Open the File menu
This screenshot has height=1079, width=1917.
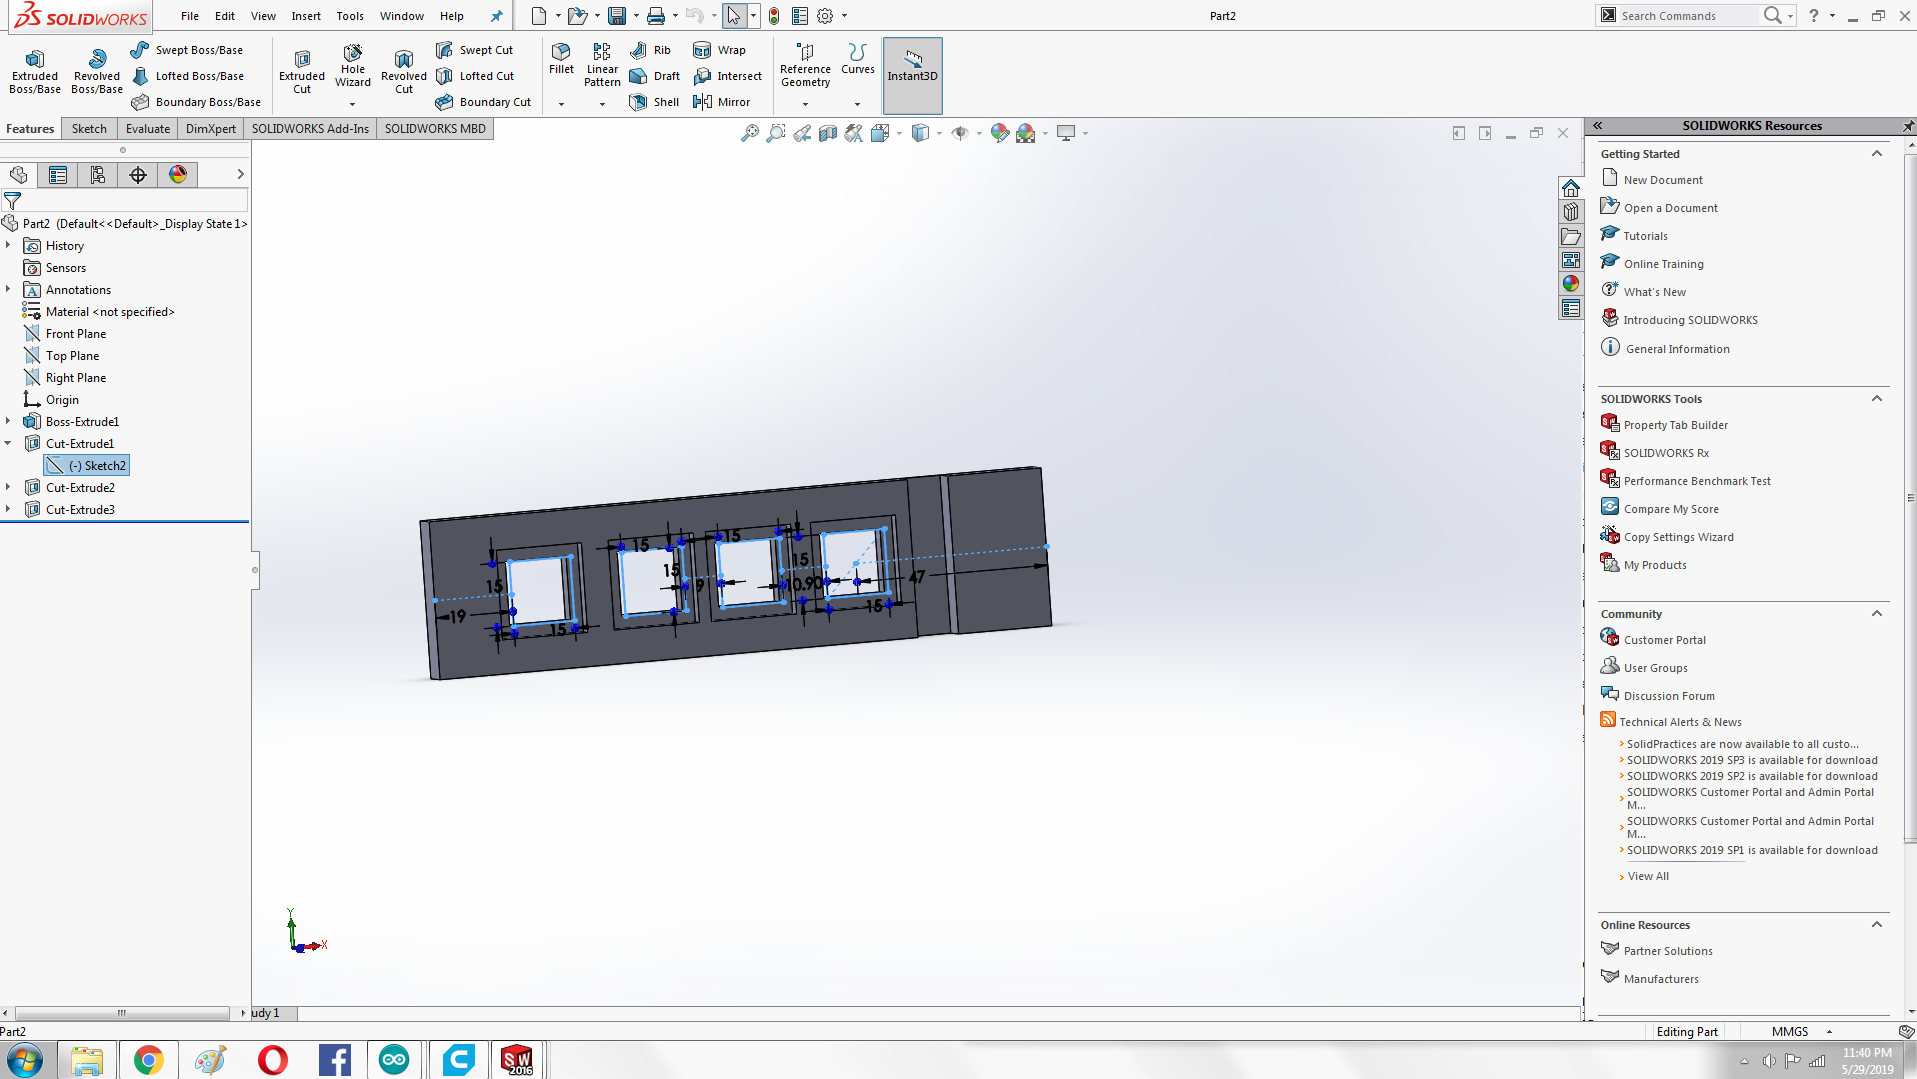[190, 16]
